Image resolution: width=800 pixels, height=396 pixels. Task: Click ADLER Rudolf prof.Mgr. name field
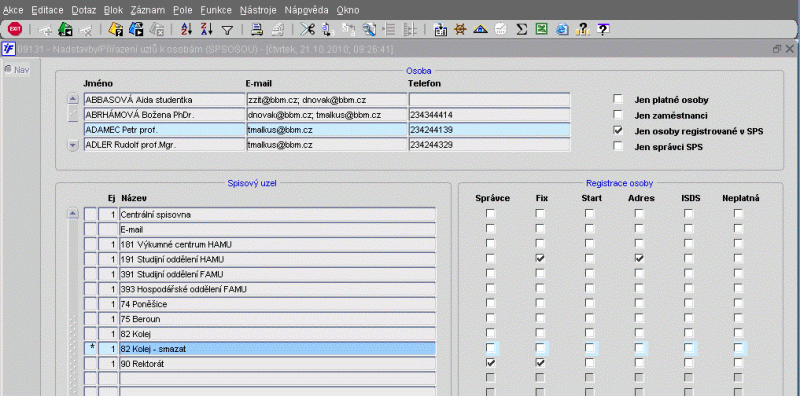164,145
